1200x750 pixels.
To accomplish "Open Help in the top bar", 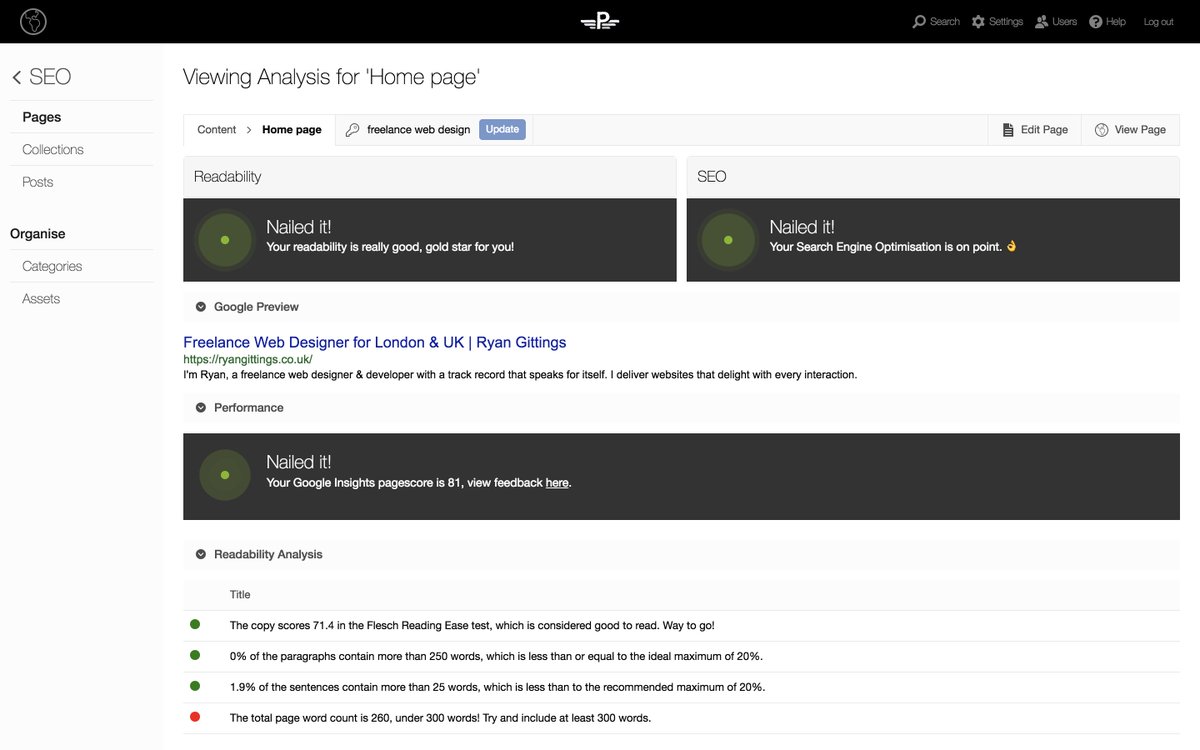I will coord(1107,21).
